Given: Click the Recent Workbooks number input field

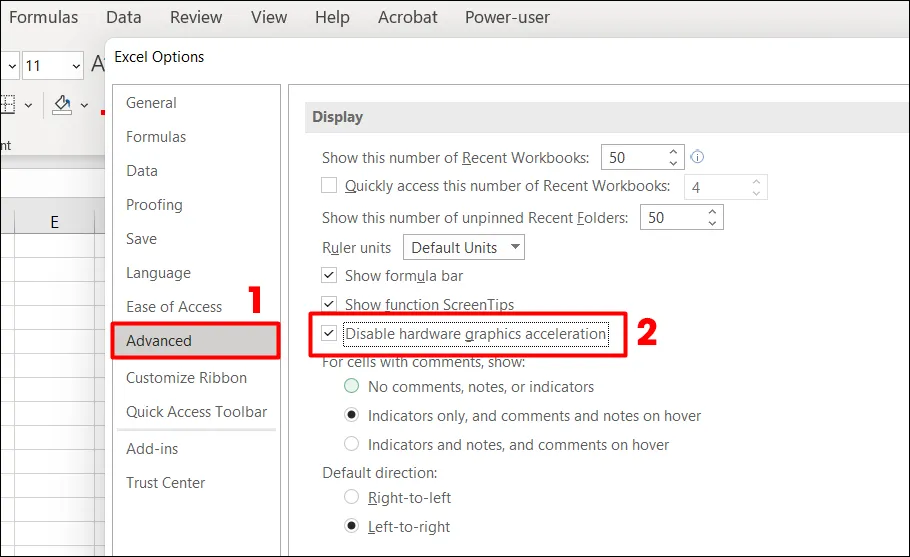Looking at the screenshot, I should [x=632, y=158].
